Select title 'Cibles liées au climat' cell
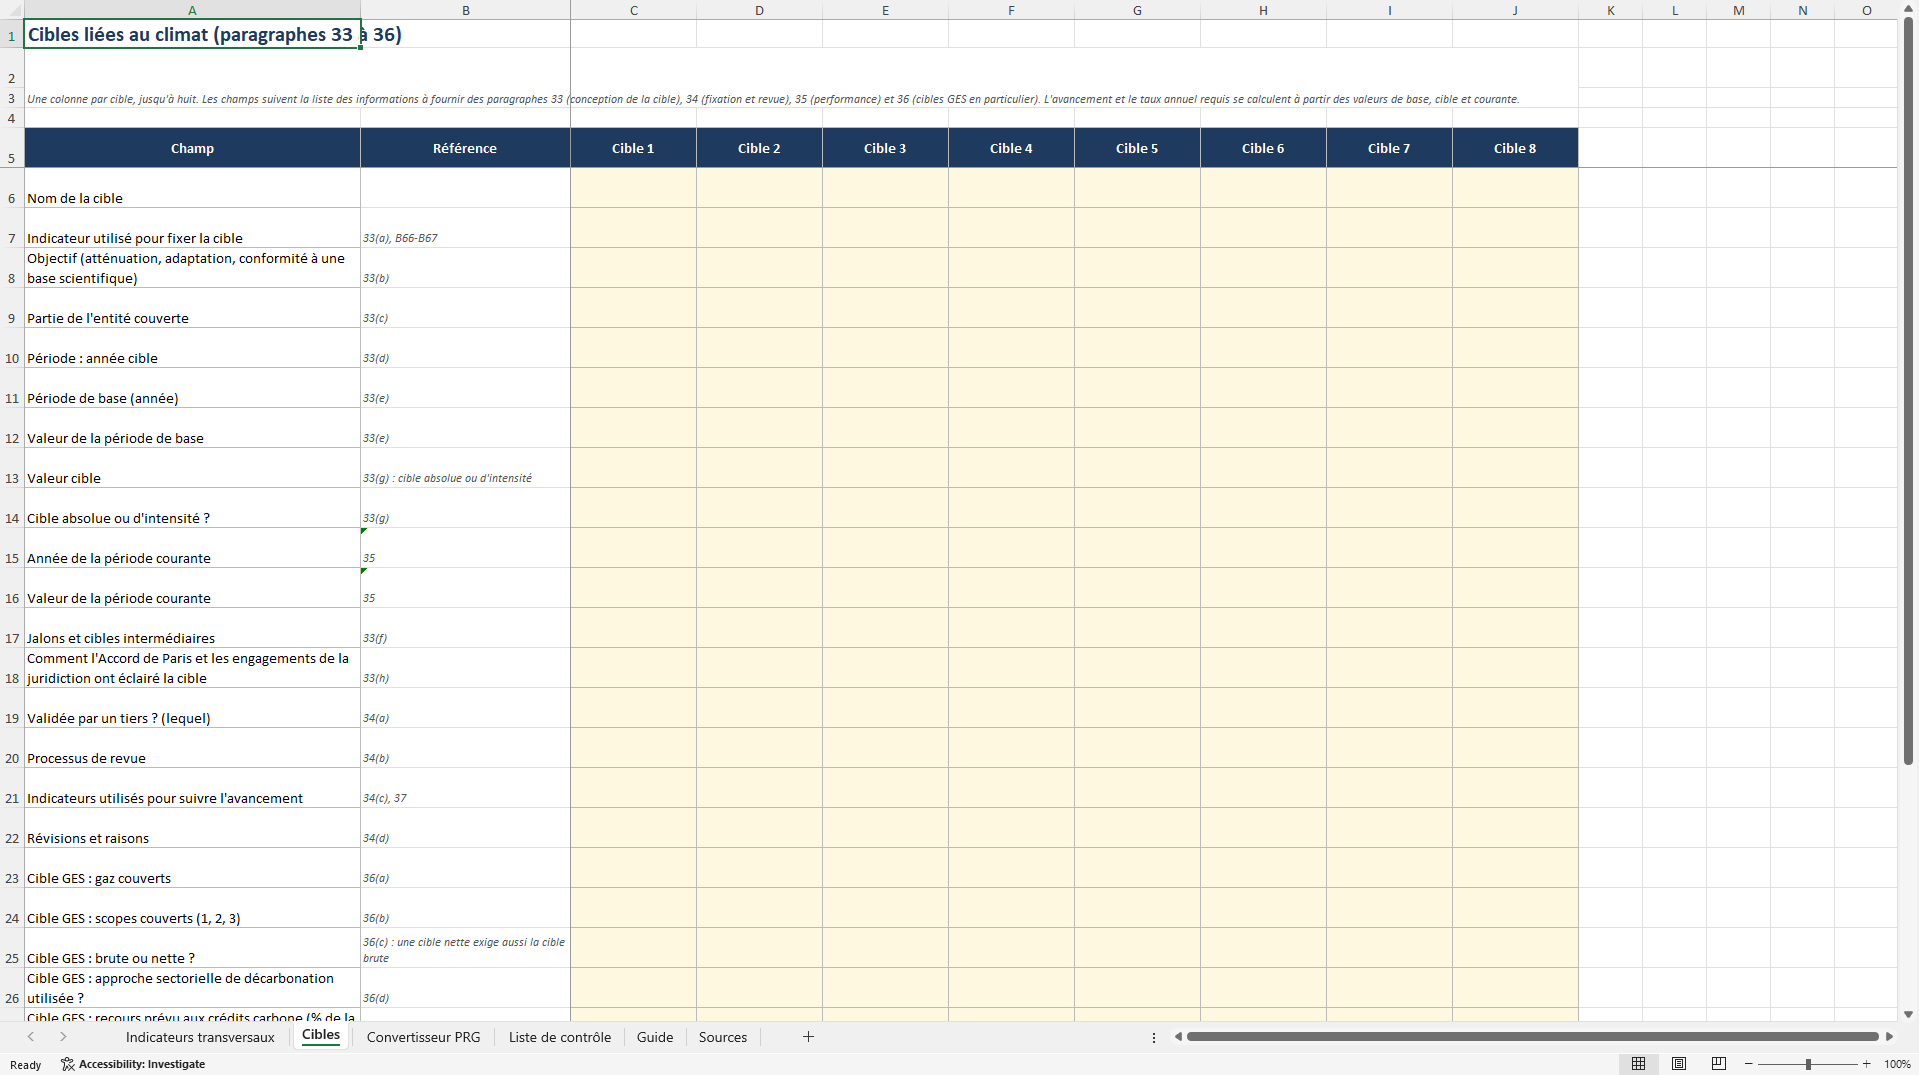The height and width of the screenshot is (1075, 1919). click(x=192, y=34)
